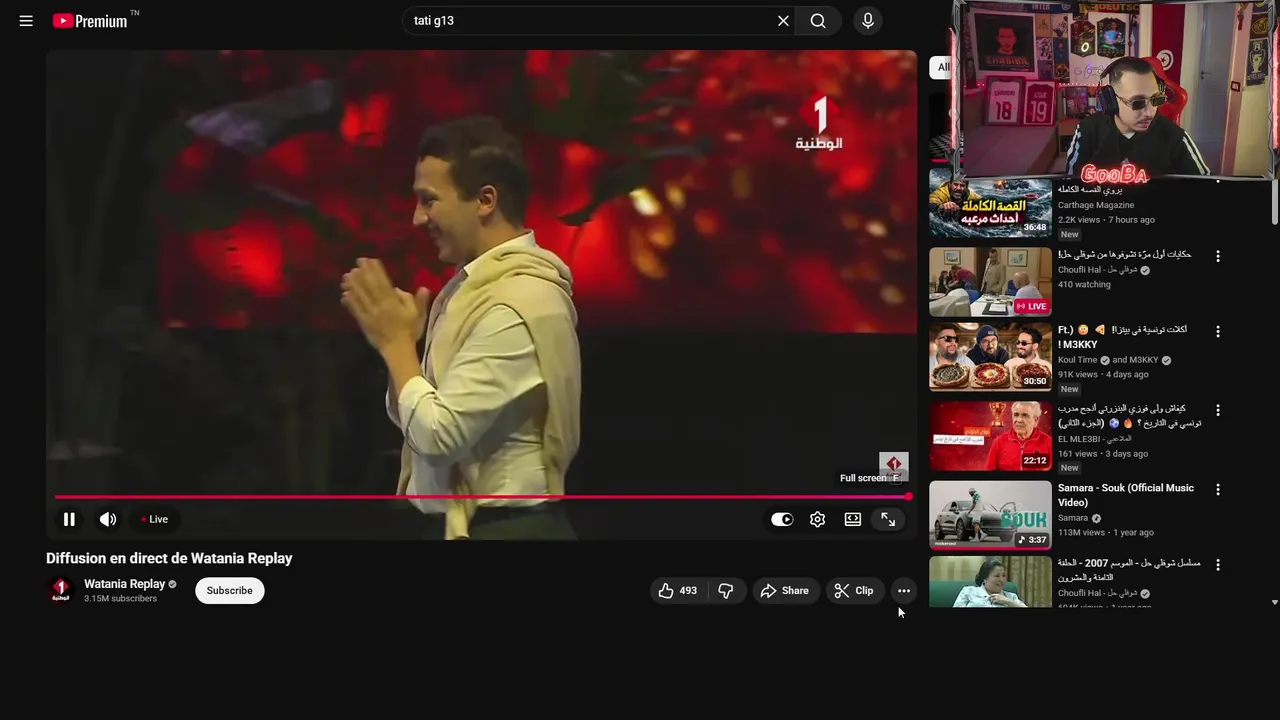Jump to the Live indicator
This screenshot has width=1280, height=720.
pyautogui.click(x=154, y=519)
